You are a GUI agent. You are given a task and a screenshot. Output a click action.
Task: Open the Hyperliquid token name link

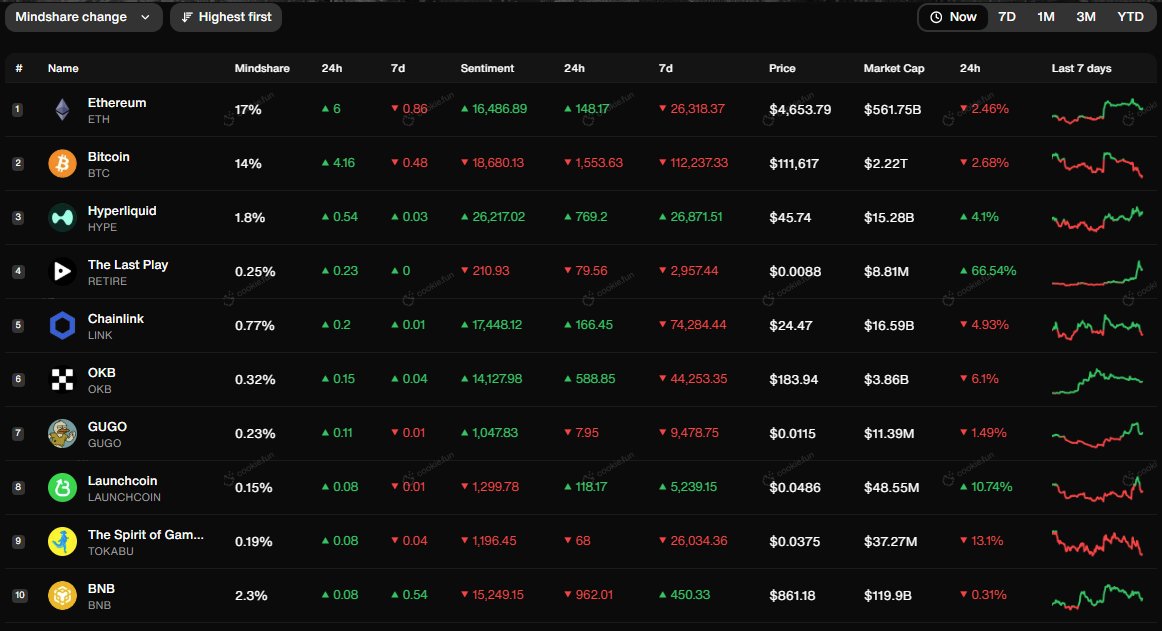pos(122,211)
